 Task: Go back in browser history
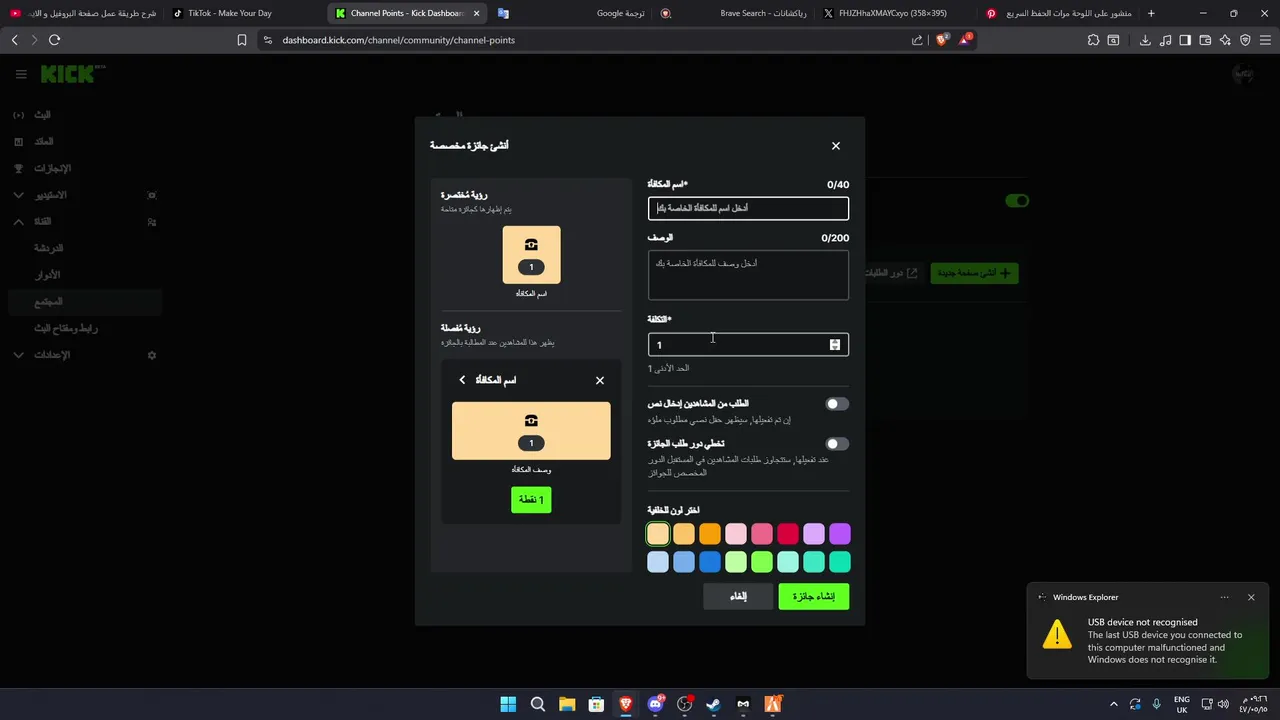pyautogui.click(x=14, y=40)
